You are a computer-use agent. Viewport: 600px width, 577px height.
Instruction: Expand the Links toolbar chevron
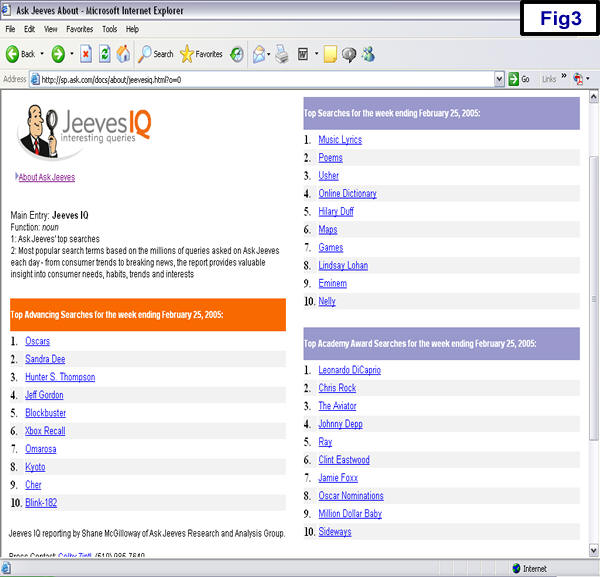tap(564, 76)
